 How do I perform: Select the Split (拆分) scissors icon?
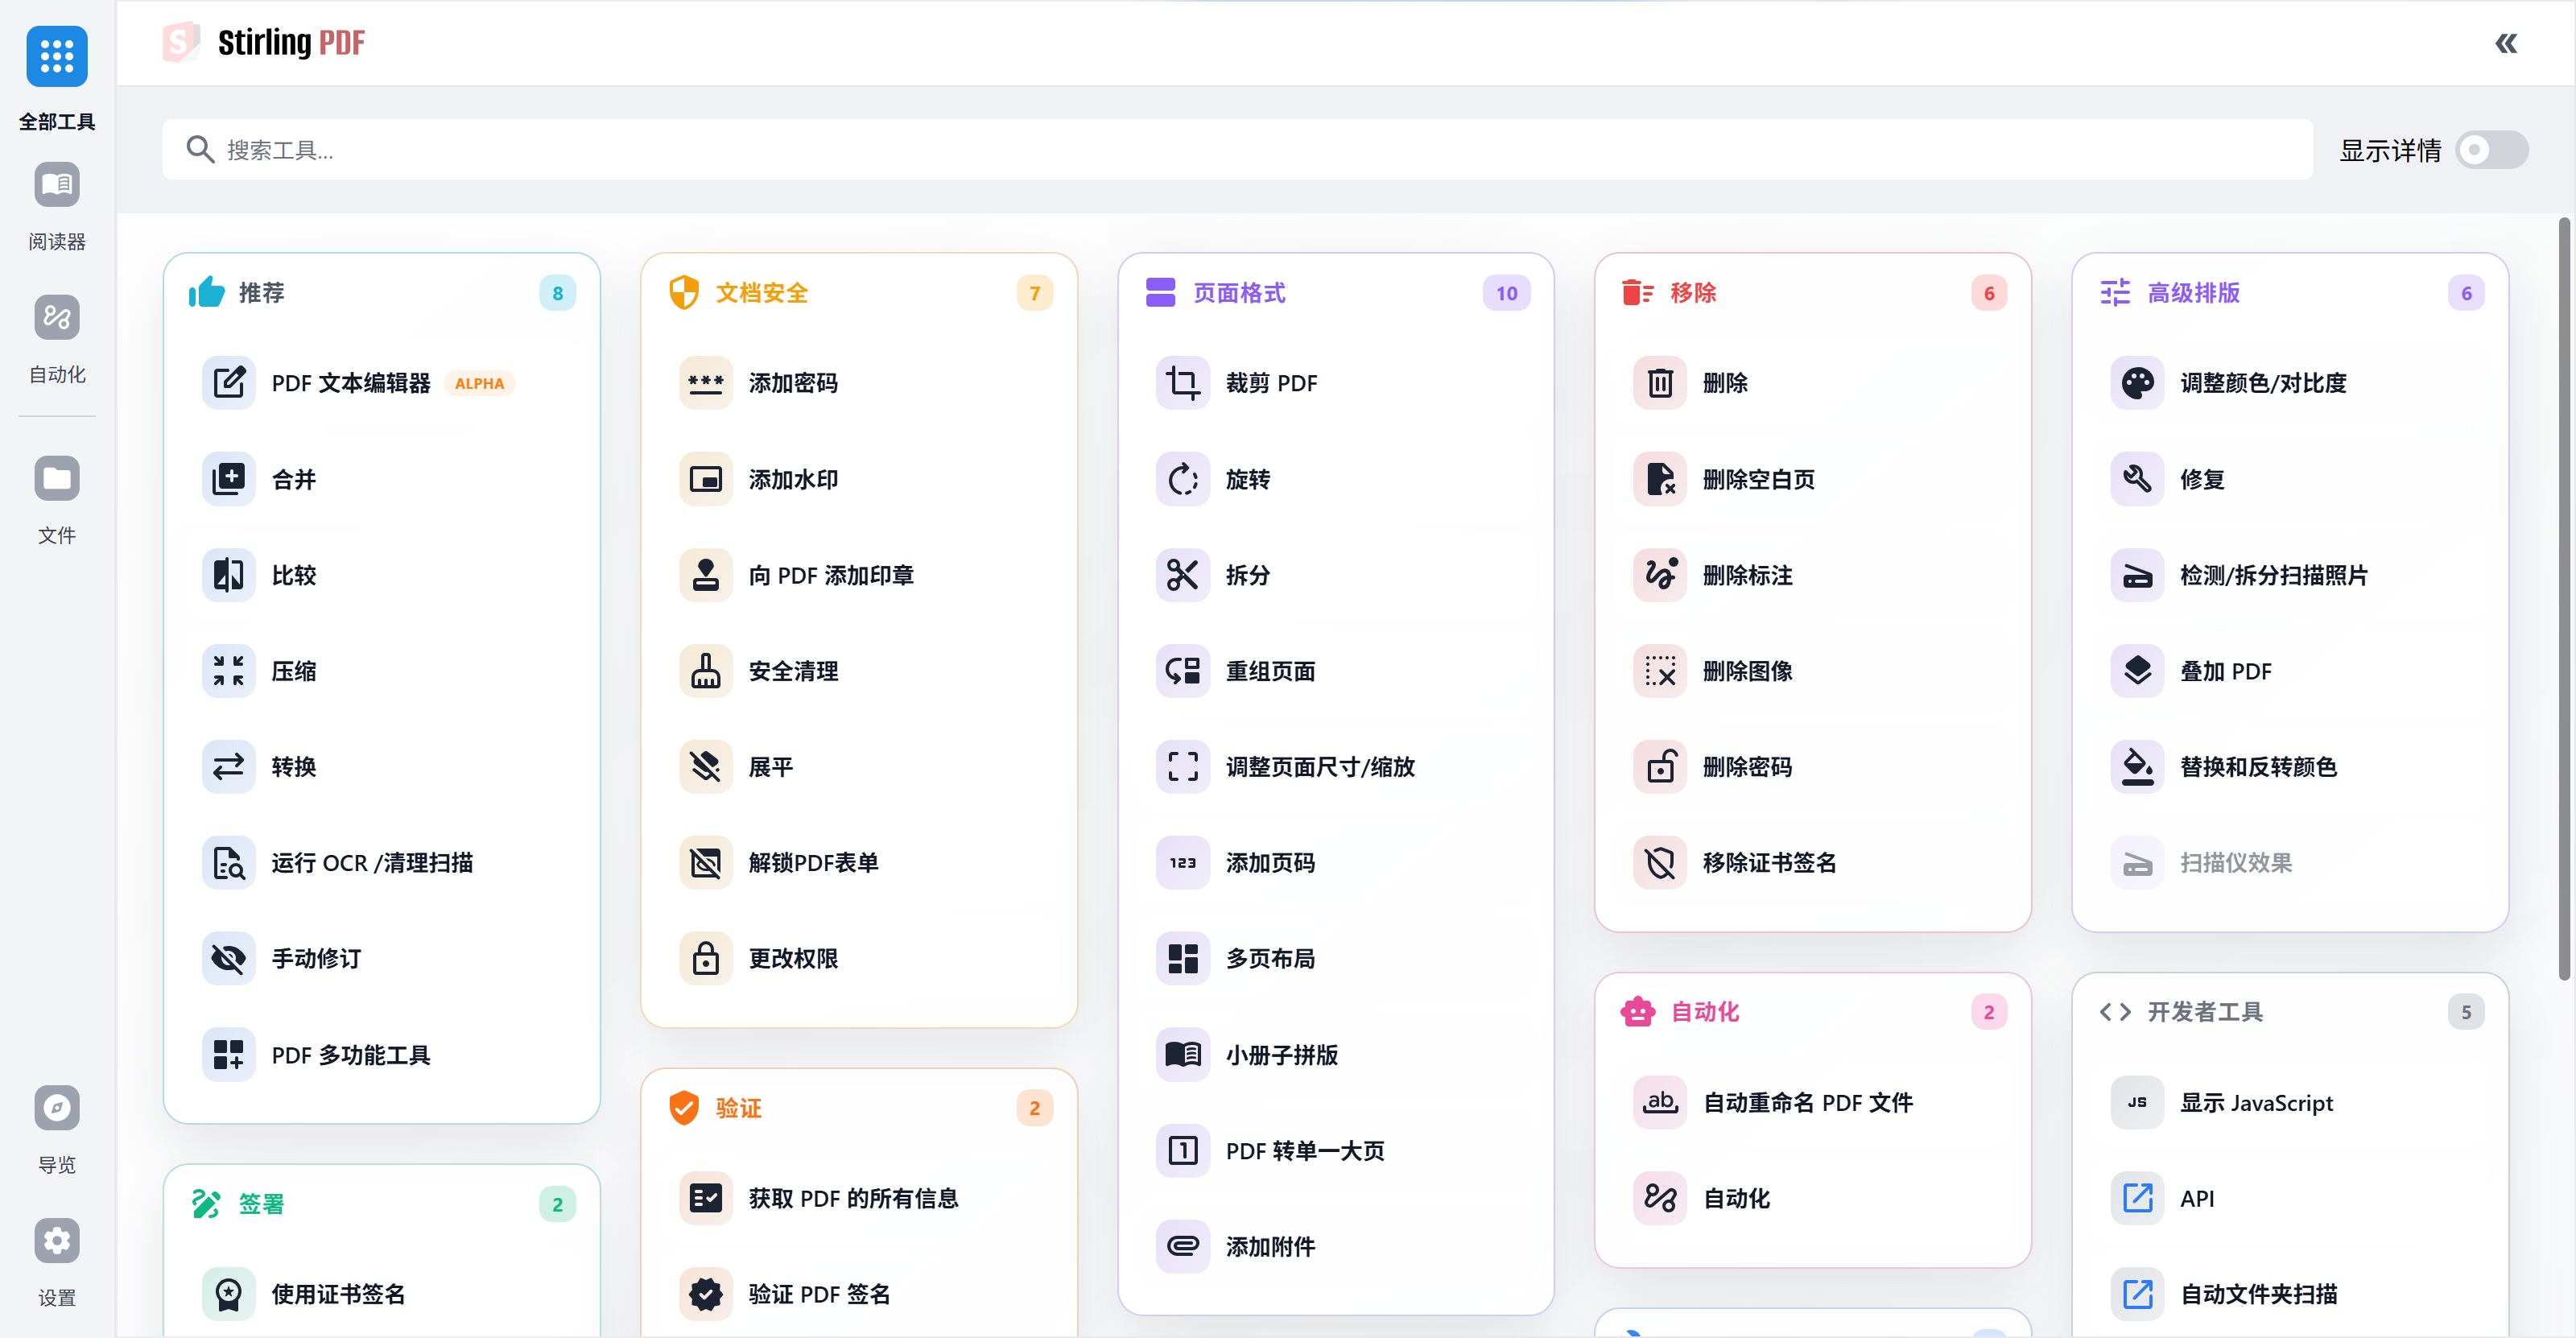(1182, 575)
